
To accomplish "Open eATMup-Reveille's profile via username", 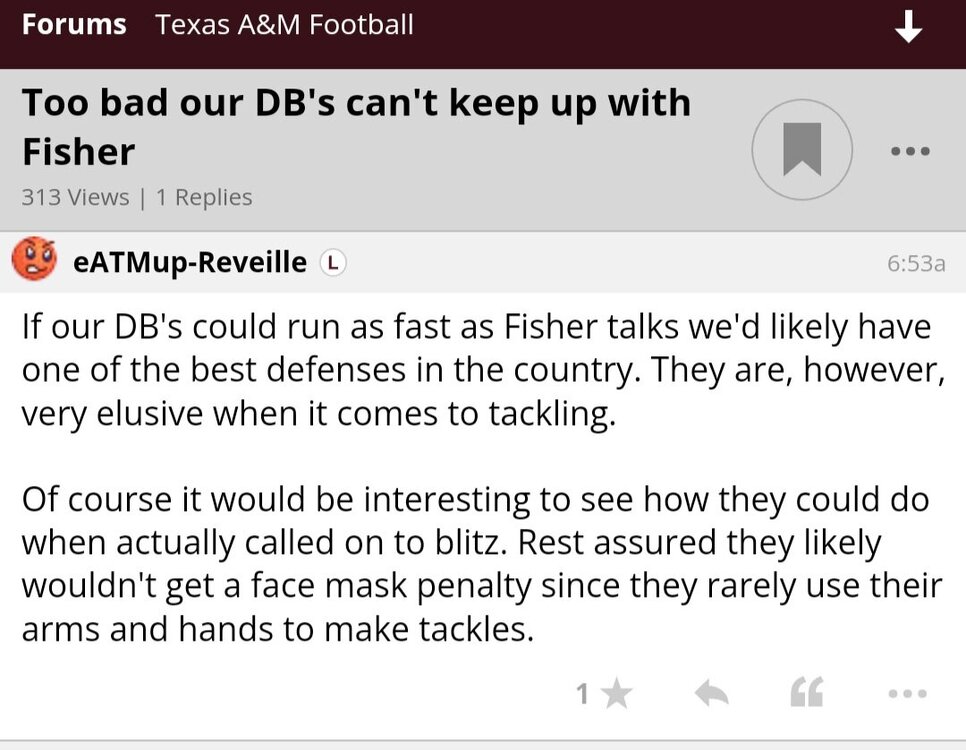I will [190, 262].
